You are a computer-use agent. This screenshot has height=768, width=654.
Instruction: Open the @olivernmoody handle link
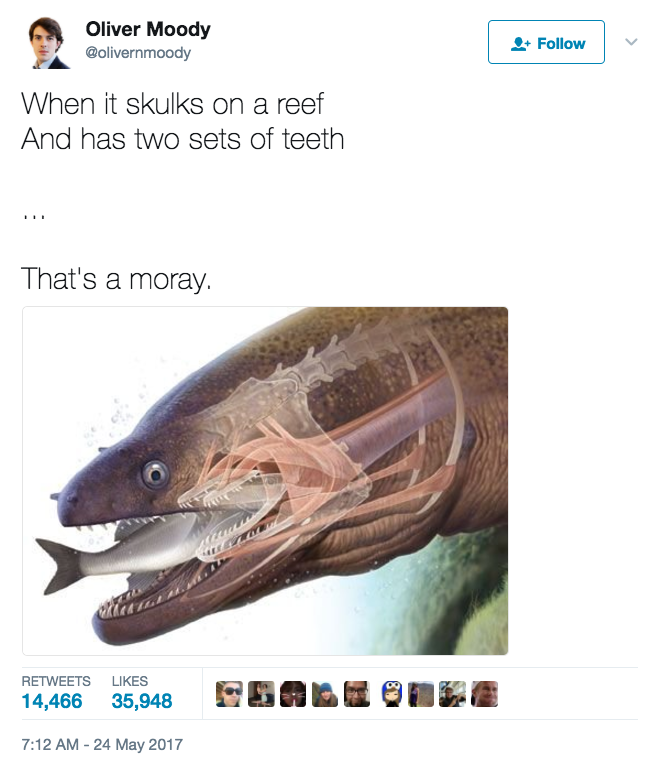pos(138,52)
